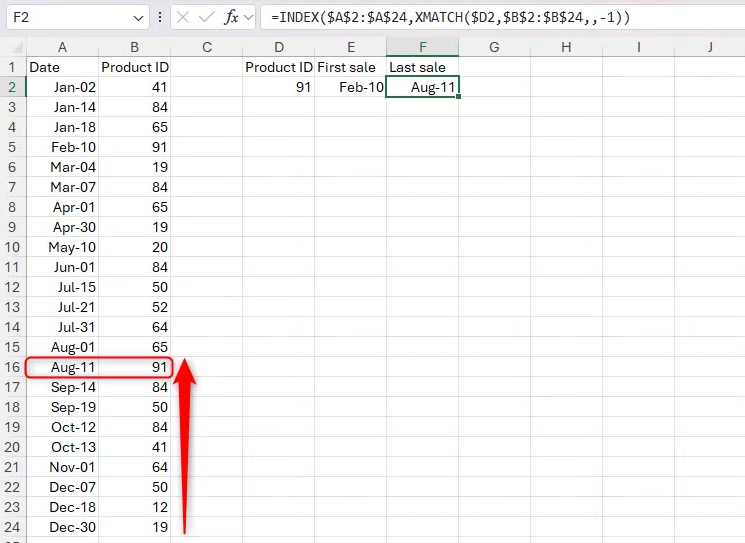Click the Select All corner triangle
745x543 pixels.
click(17, 48)
